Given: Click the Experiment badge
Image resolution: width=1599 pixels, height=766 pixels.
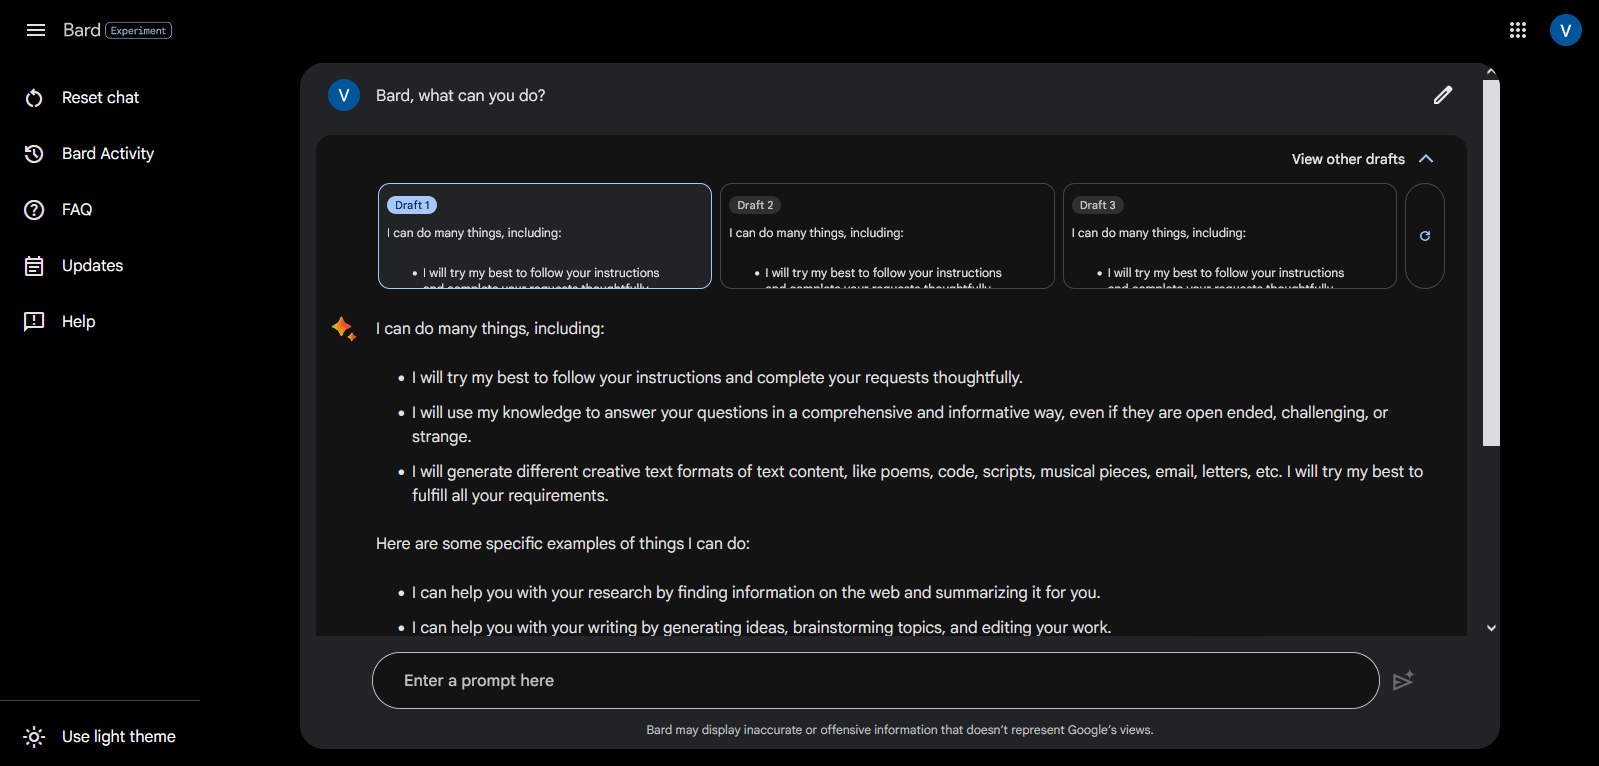Looking at the screenshot, I should [139, 31].
